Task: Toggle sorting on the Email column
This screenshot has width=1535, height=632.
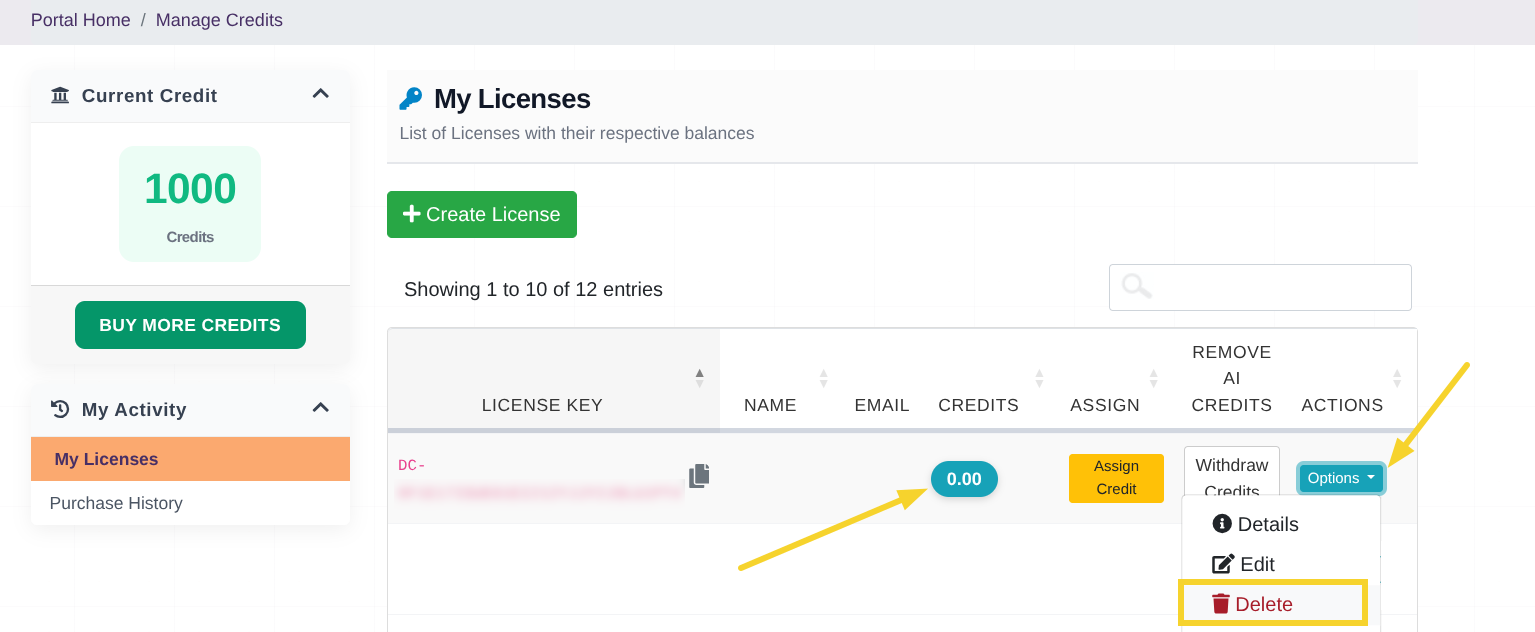Action: [x=881, y=405]
